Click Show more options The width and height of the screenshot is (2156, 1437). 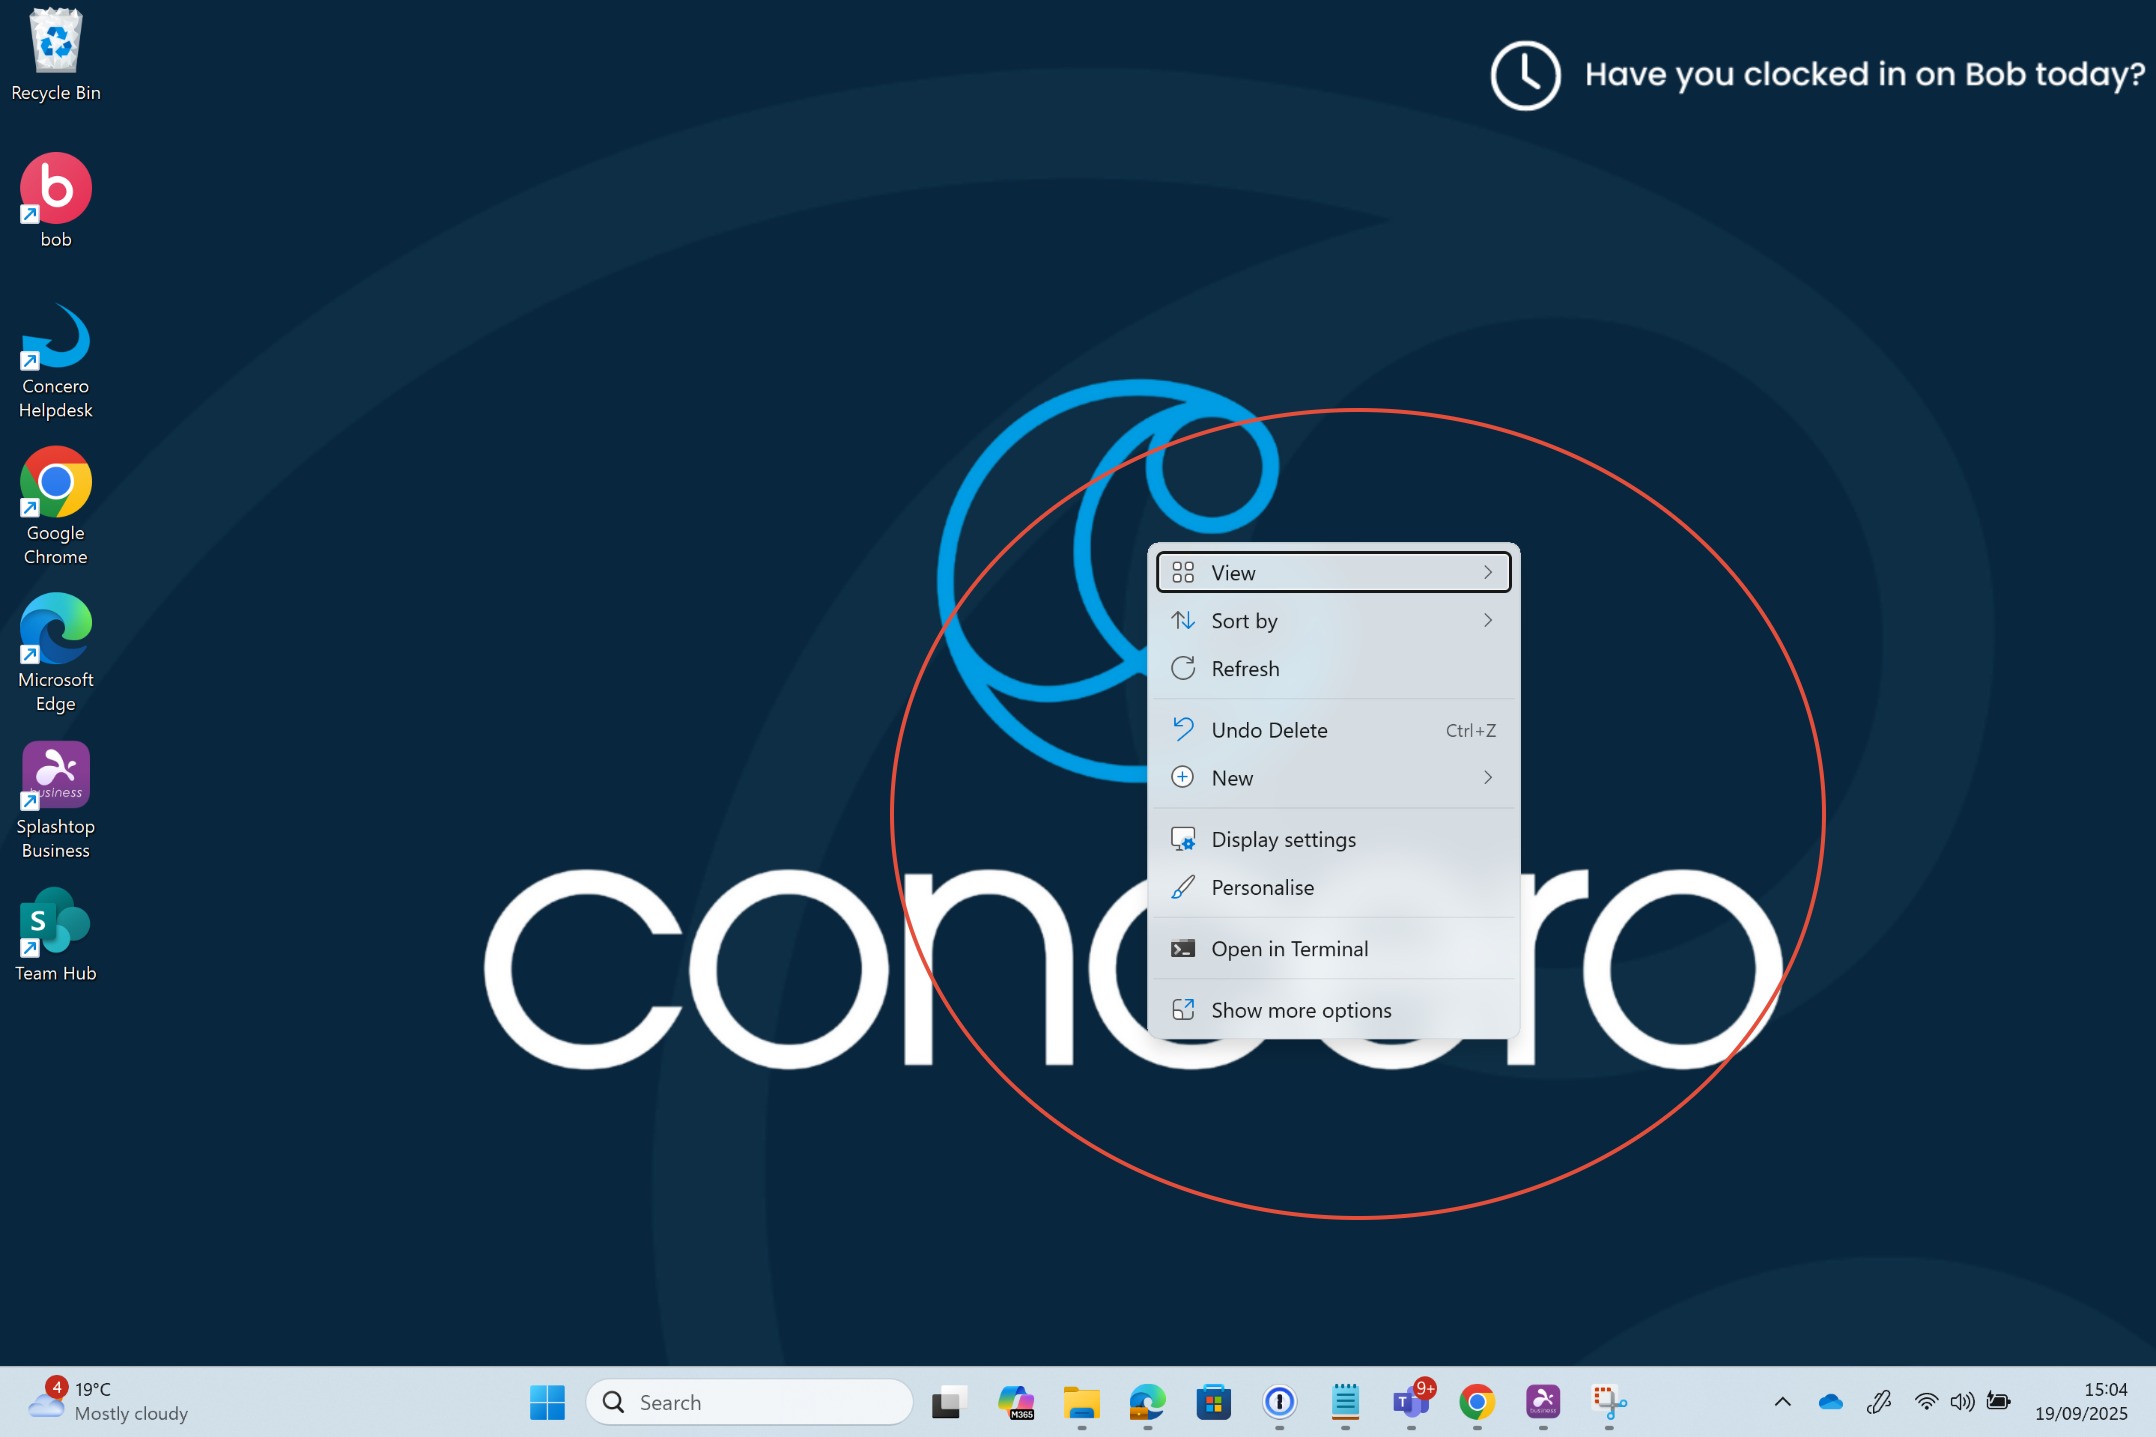[x=1300, y=1011]
